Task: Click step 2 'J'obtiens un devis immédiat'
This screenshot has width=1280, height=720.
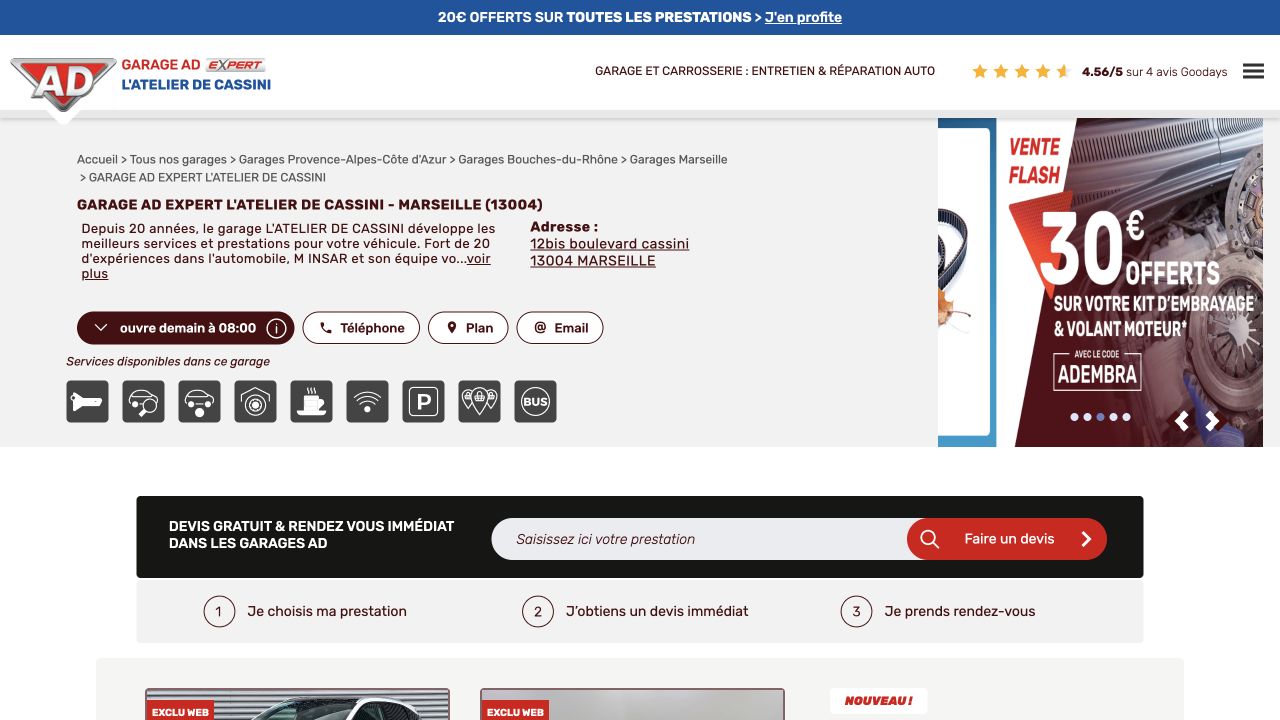Action: pos(635,611)
